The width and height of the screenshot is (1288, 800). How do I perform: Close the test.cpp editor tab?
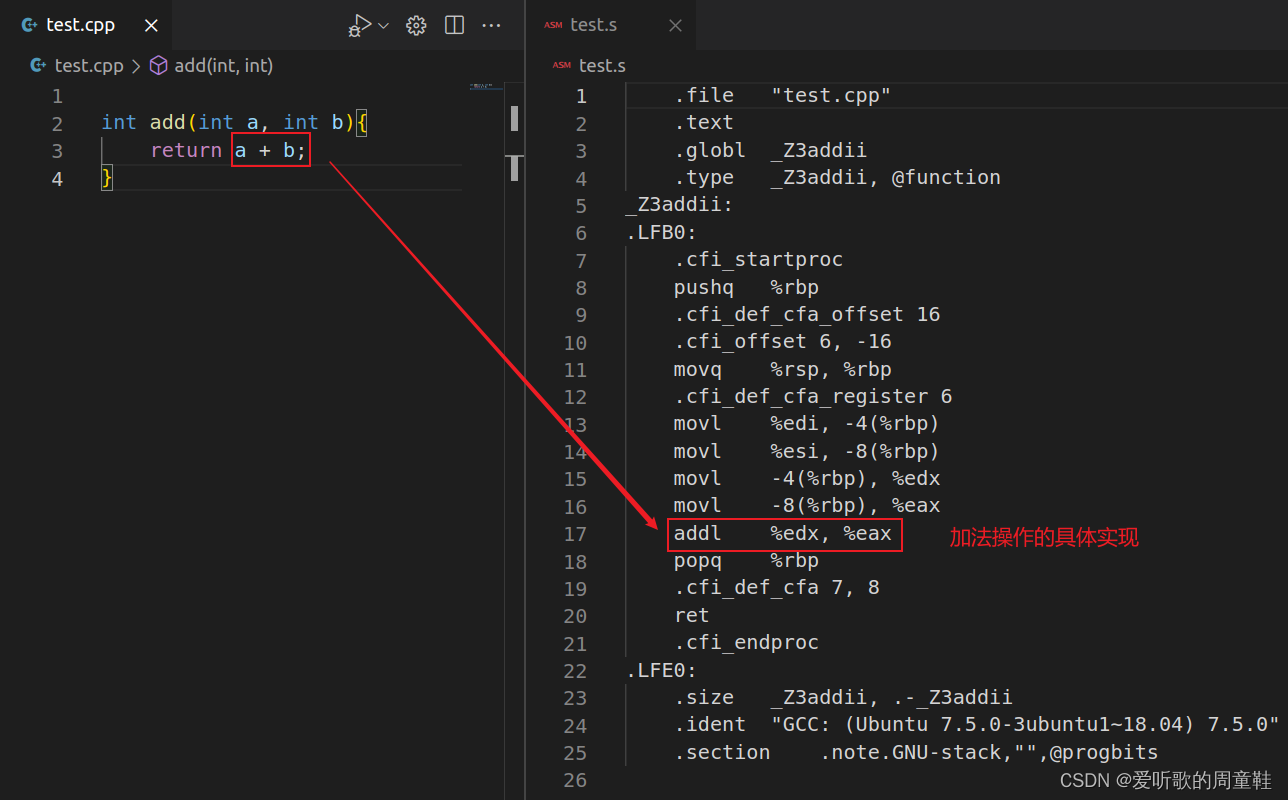point(150,26)
